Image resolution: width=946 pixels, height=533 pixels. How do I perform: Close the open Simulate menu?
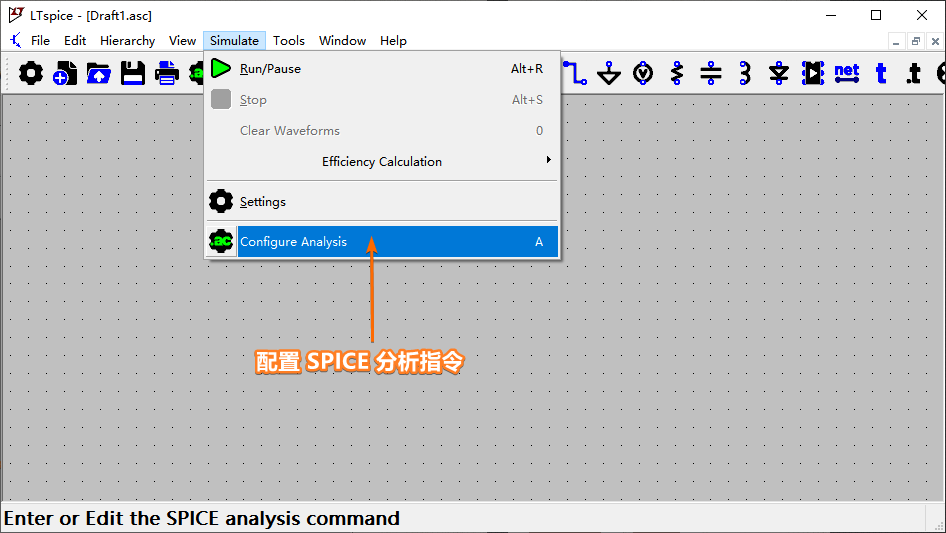[x=234, y=40]
